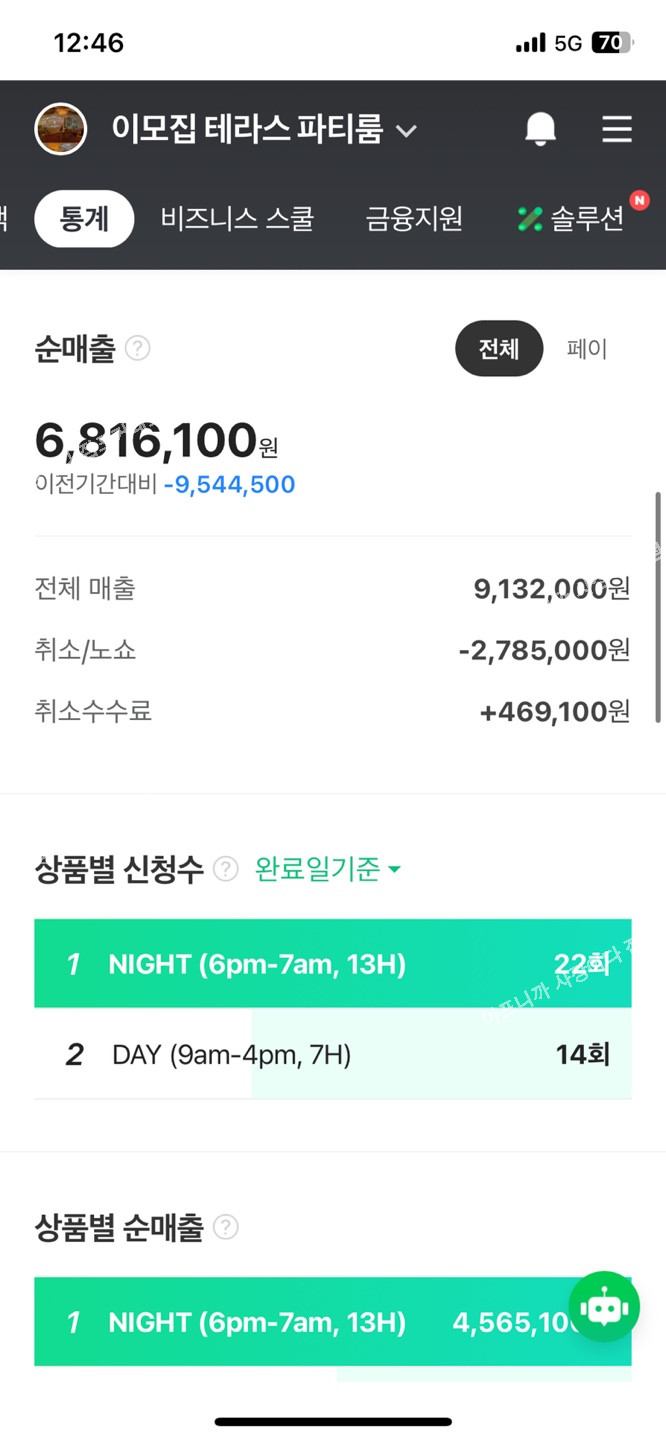Tap the DAY (9am-4pm, 7H) row

point(332,1054)
